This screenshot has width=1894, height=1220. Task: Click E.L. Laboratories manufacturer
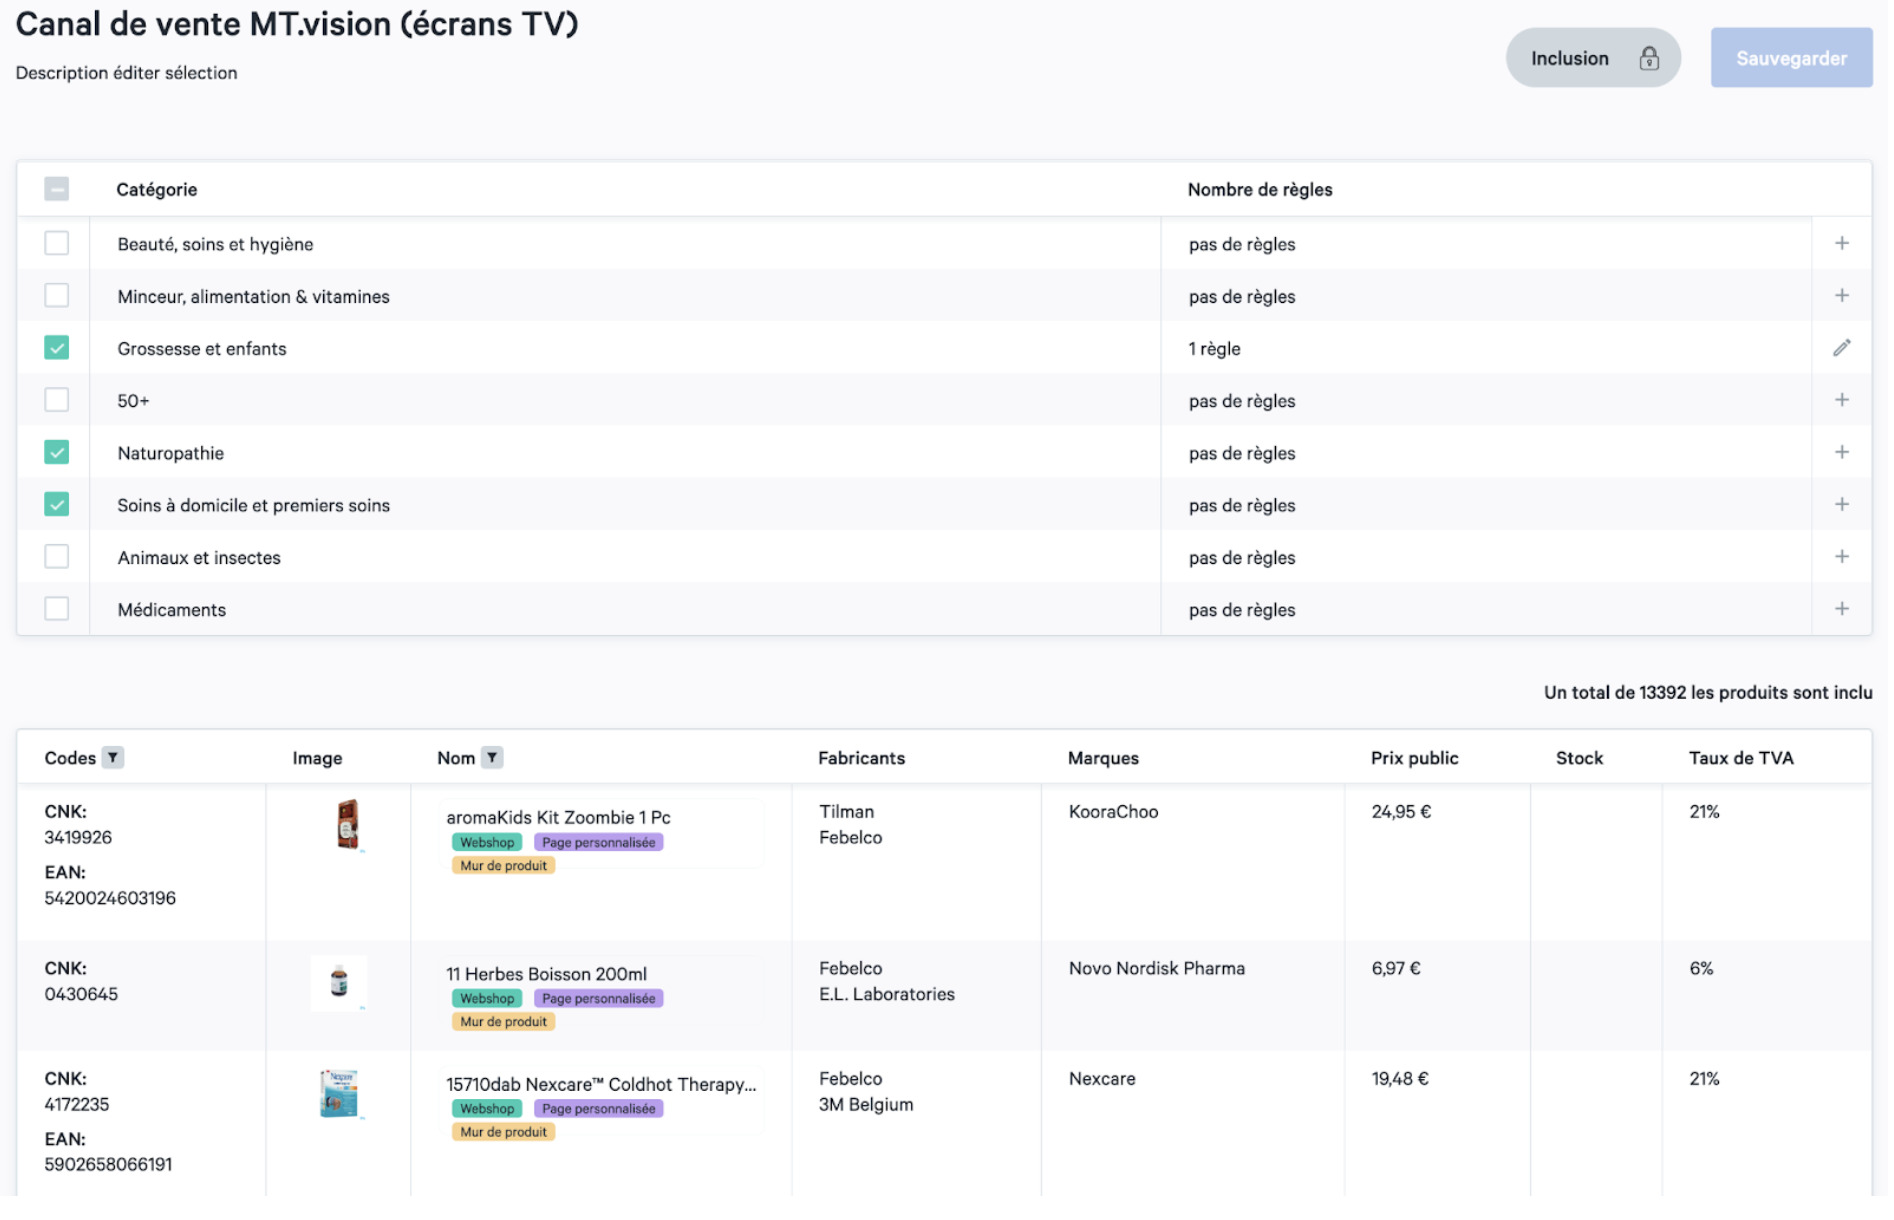tap(887, 994)
